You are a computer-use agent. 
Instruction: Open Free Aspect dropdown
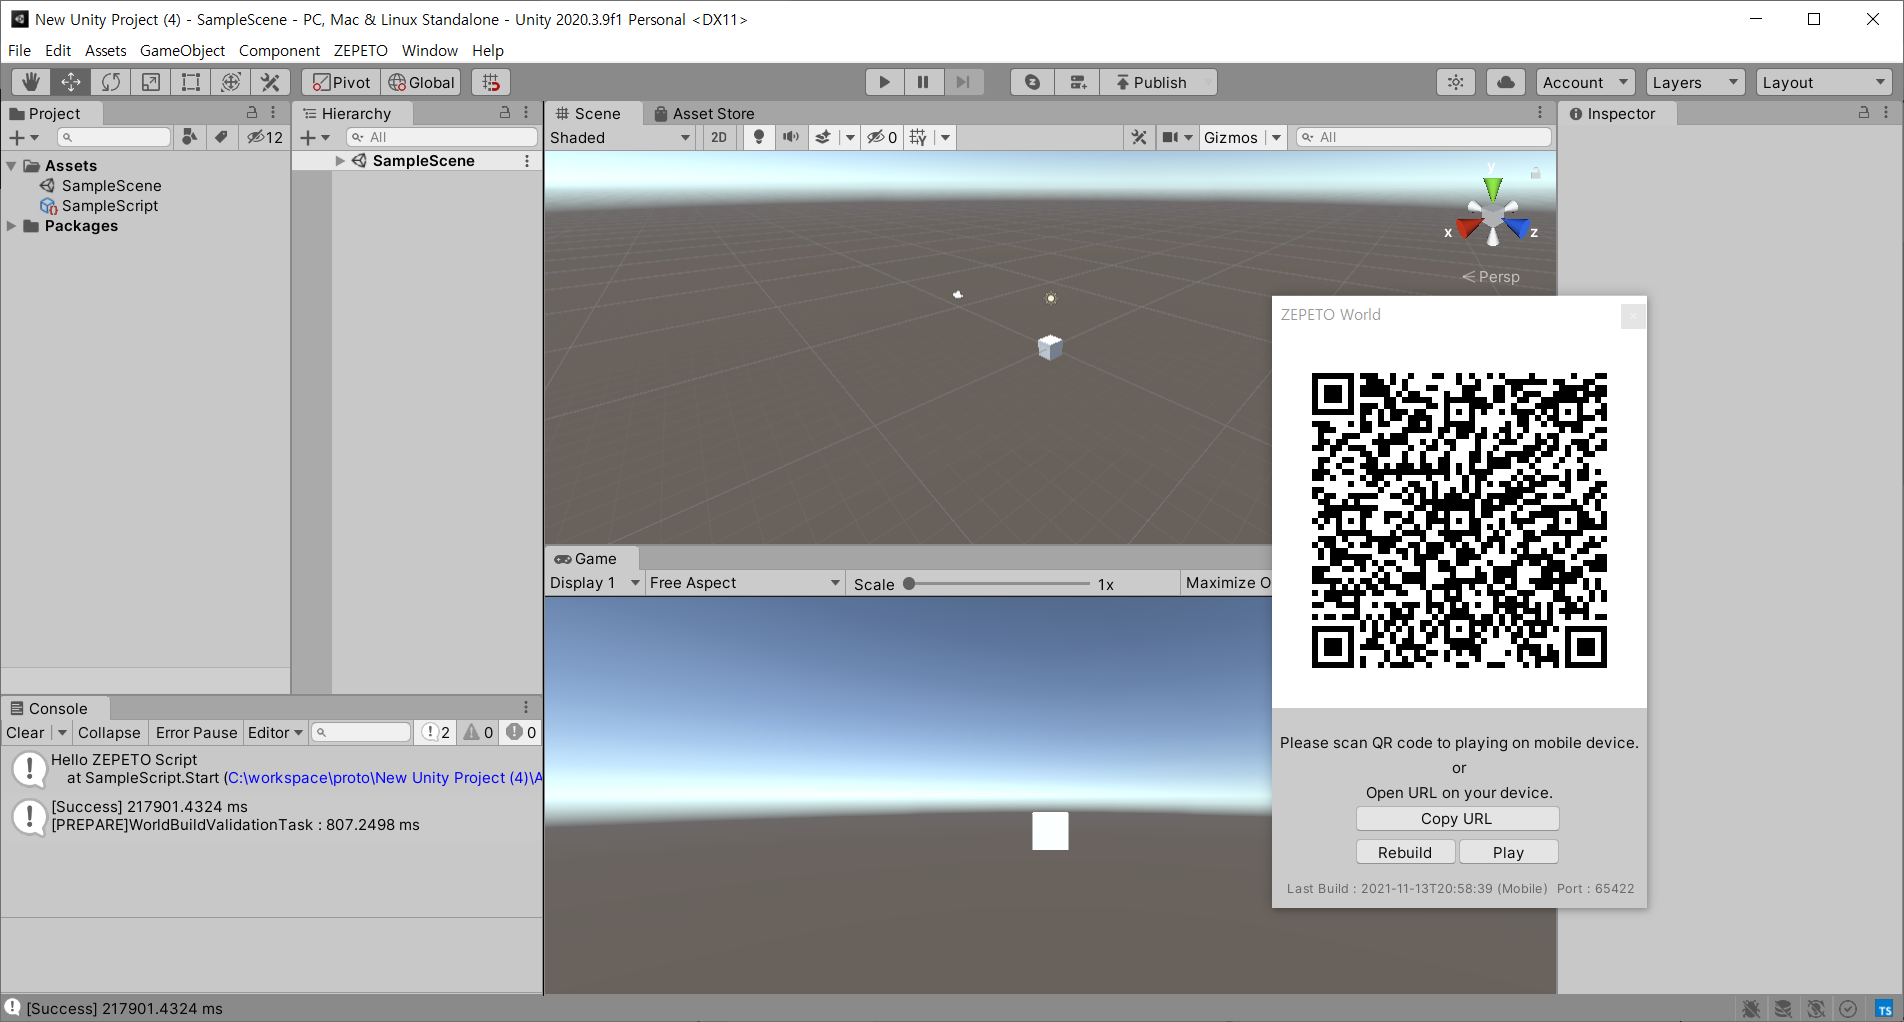point(744,583)
